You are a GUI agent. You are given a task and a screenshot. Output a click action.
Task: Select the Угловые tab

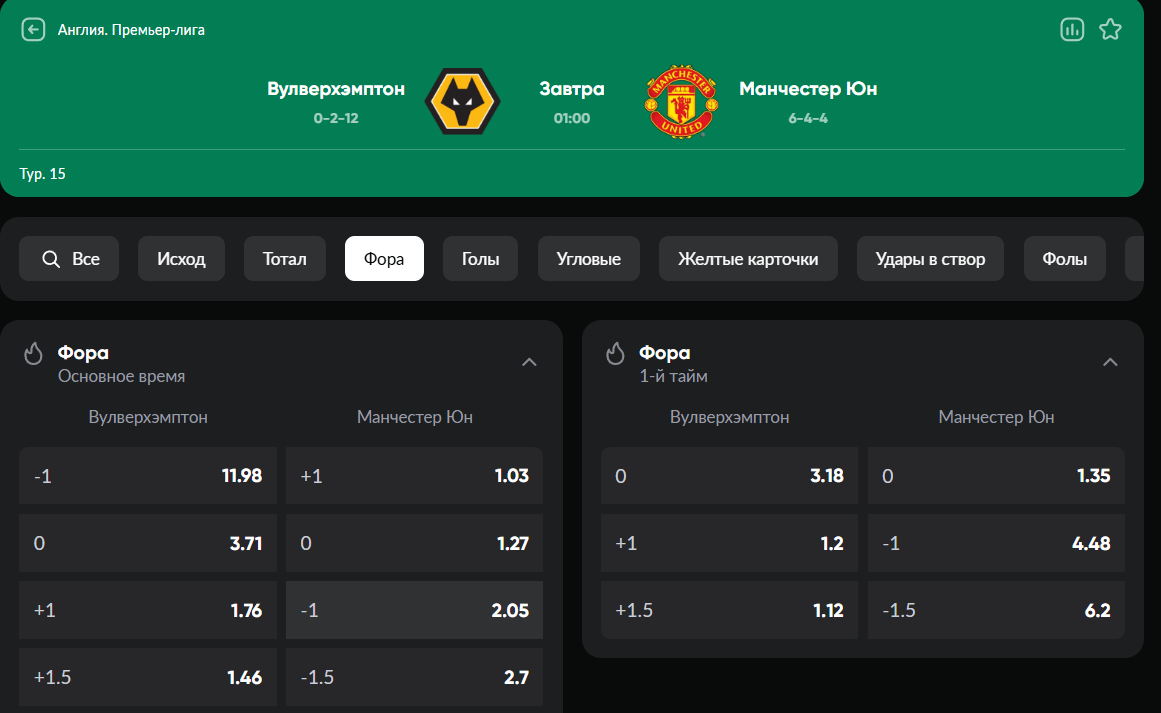tap(588, 259)
